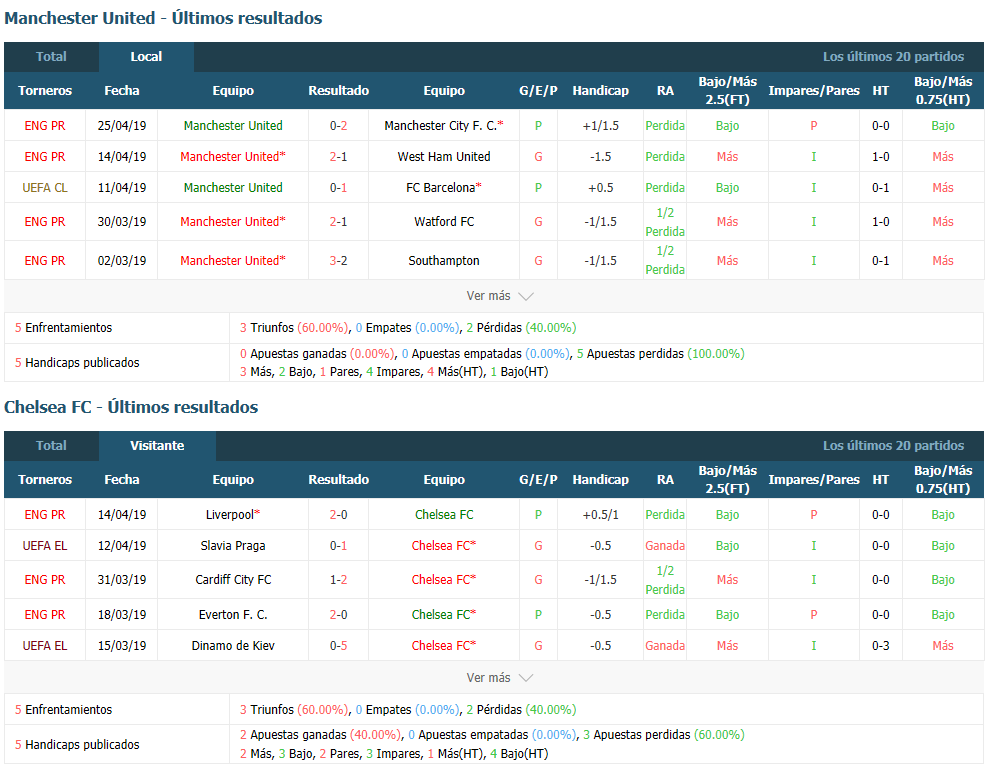The width and height of the screenshot is (993, 769).
Task: Expand Ver más under Manchester United results
Action: tap(500, 296)
